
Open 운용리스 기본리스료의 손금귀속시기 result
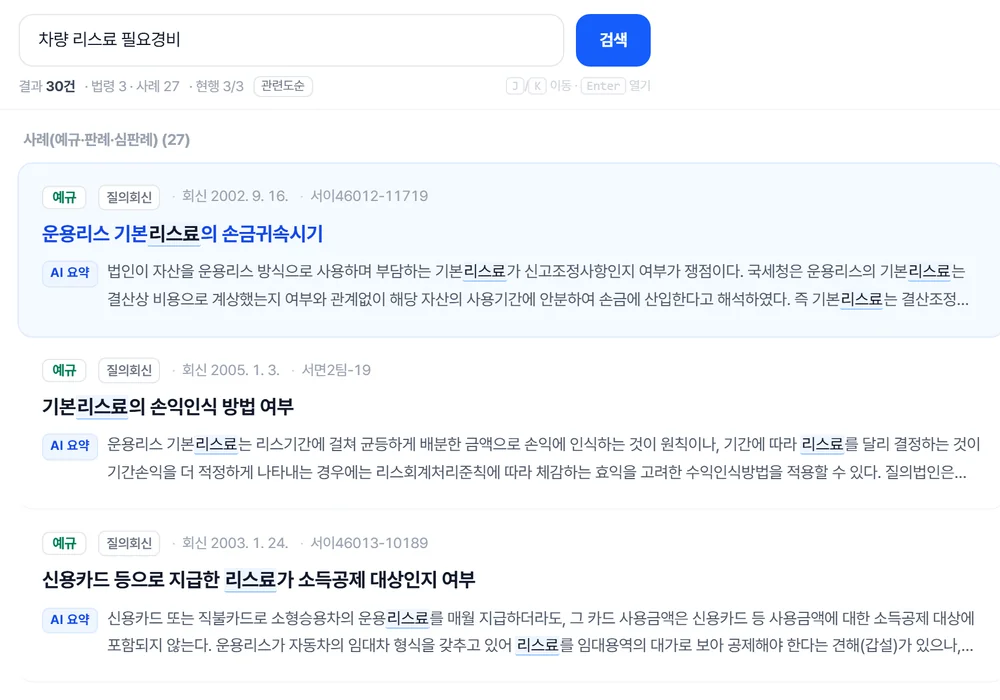182,234
